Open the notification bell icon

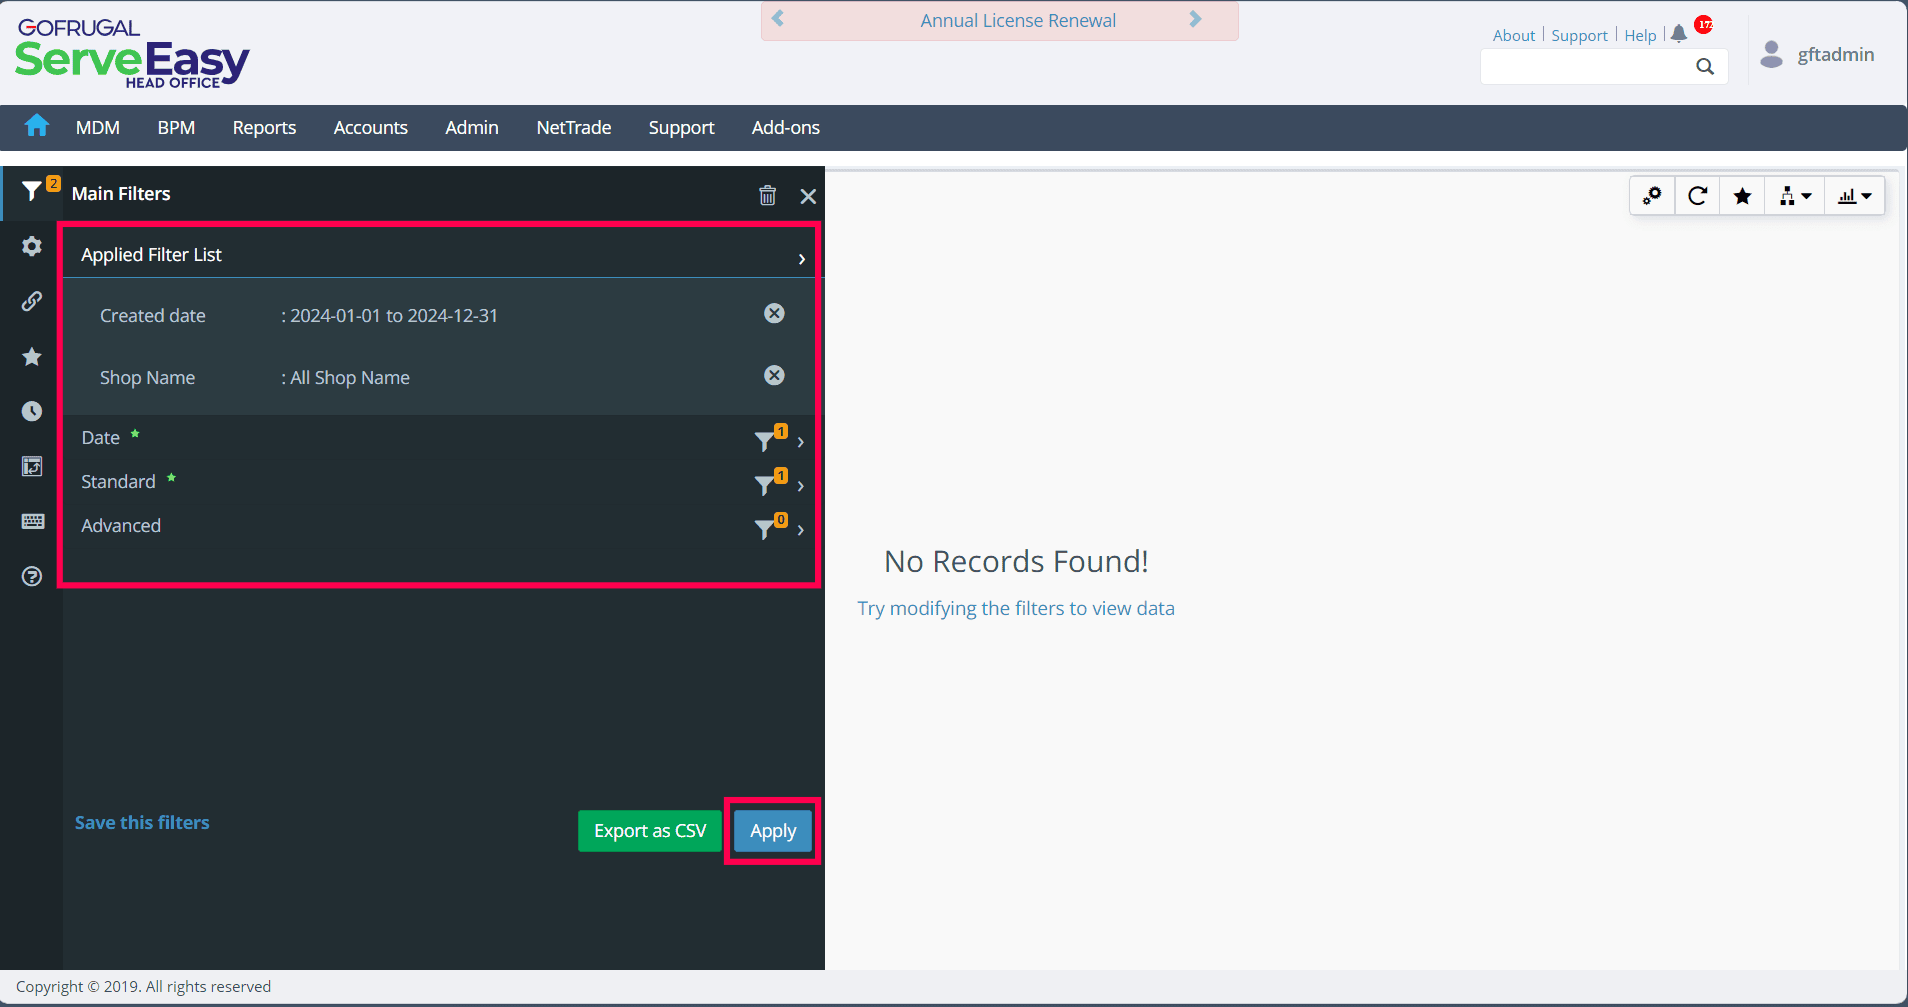1679,34
